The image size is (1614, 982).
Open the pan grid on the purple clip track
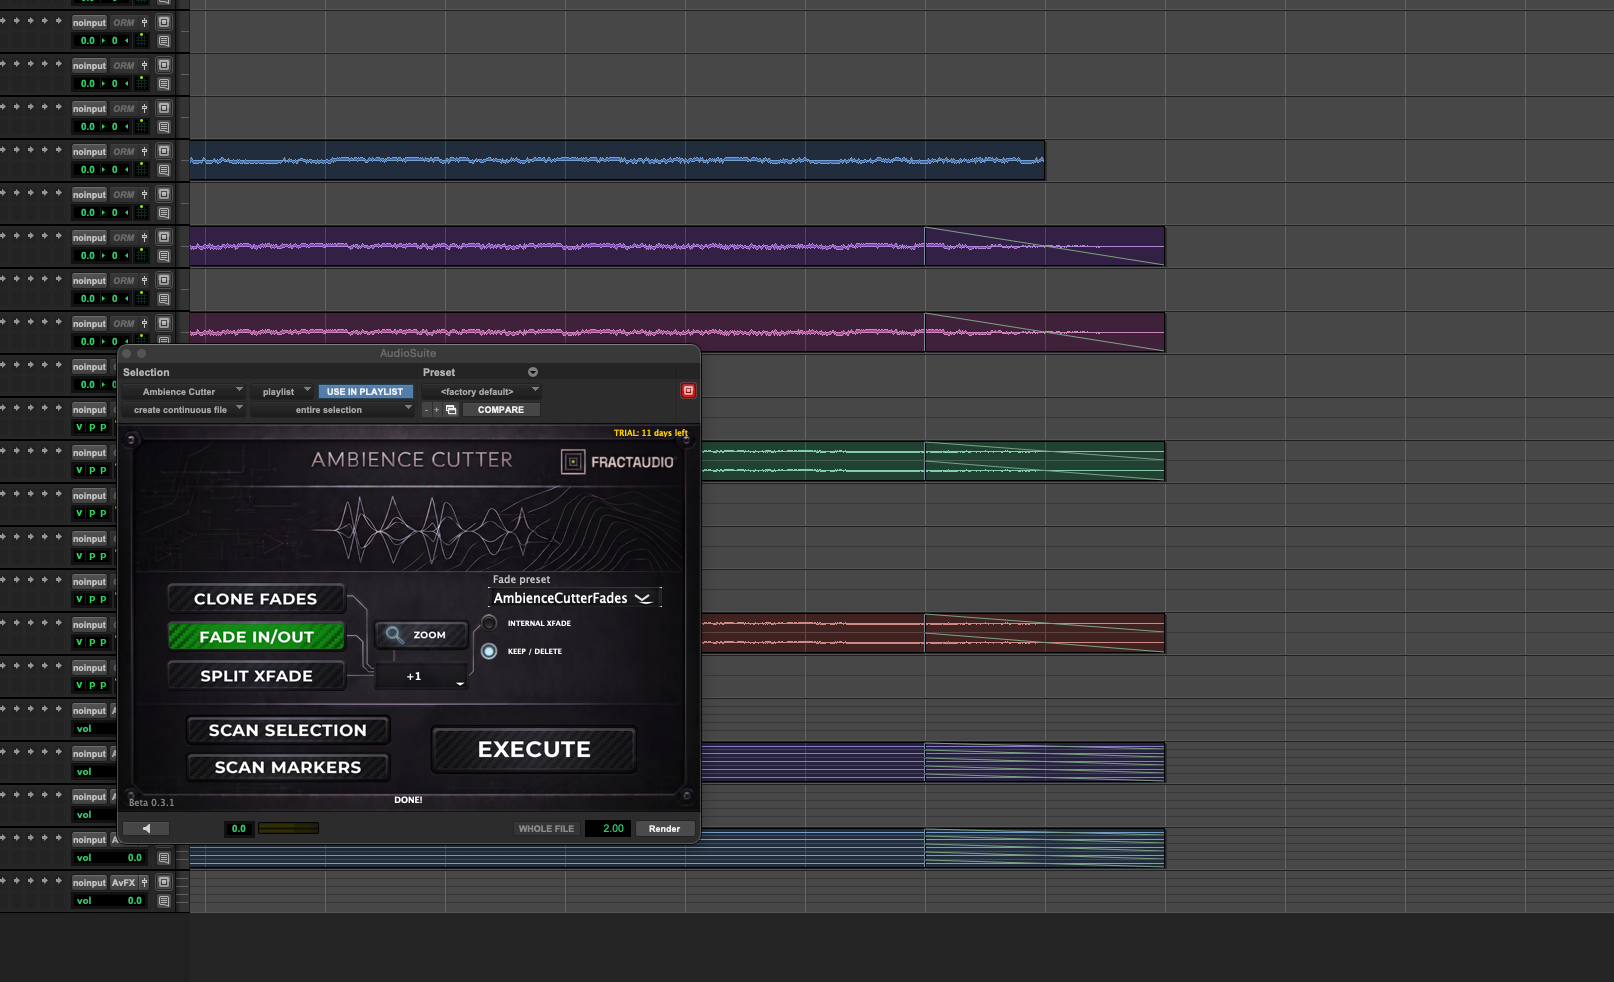coord(142,256)
